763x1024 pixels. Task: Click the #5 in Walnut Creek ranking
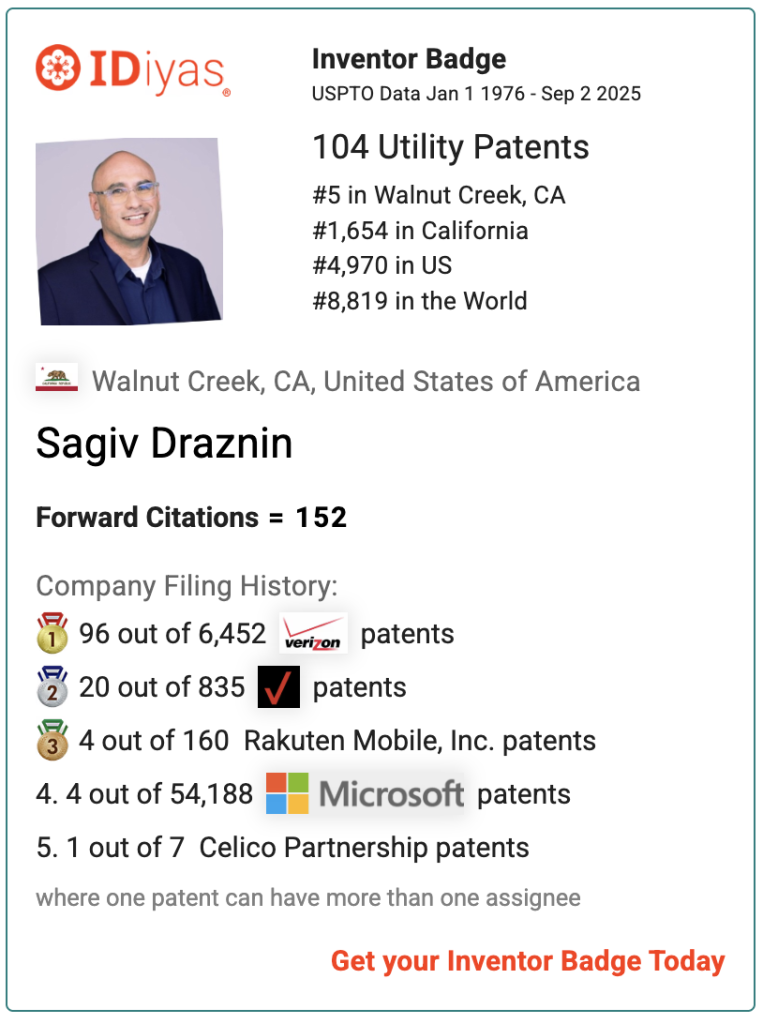439,195
